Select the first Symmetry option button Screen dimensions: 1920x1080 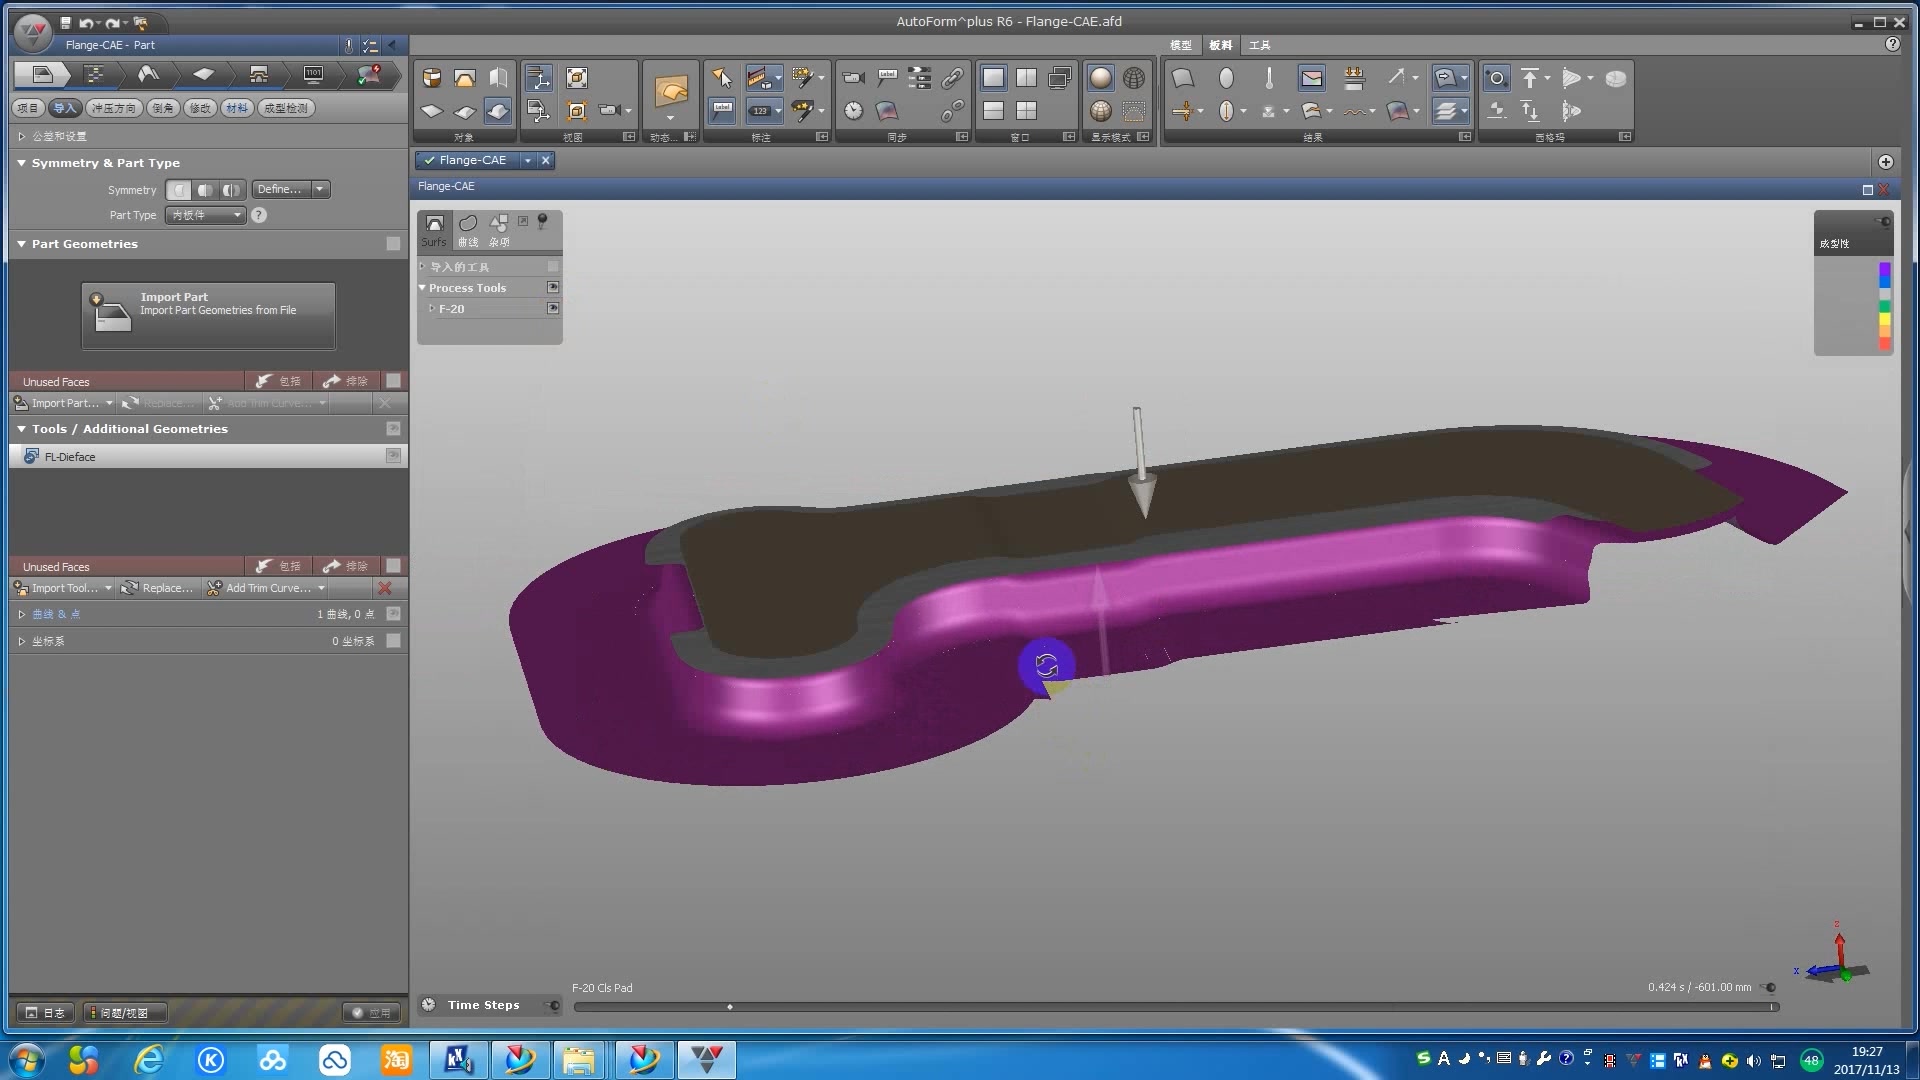(x=178, y=190)
